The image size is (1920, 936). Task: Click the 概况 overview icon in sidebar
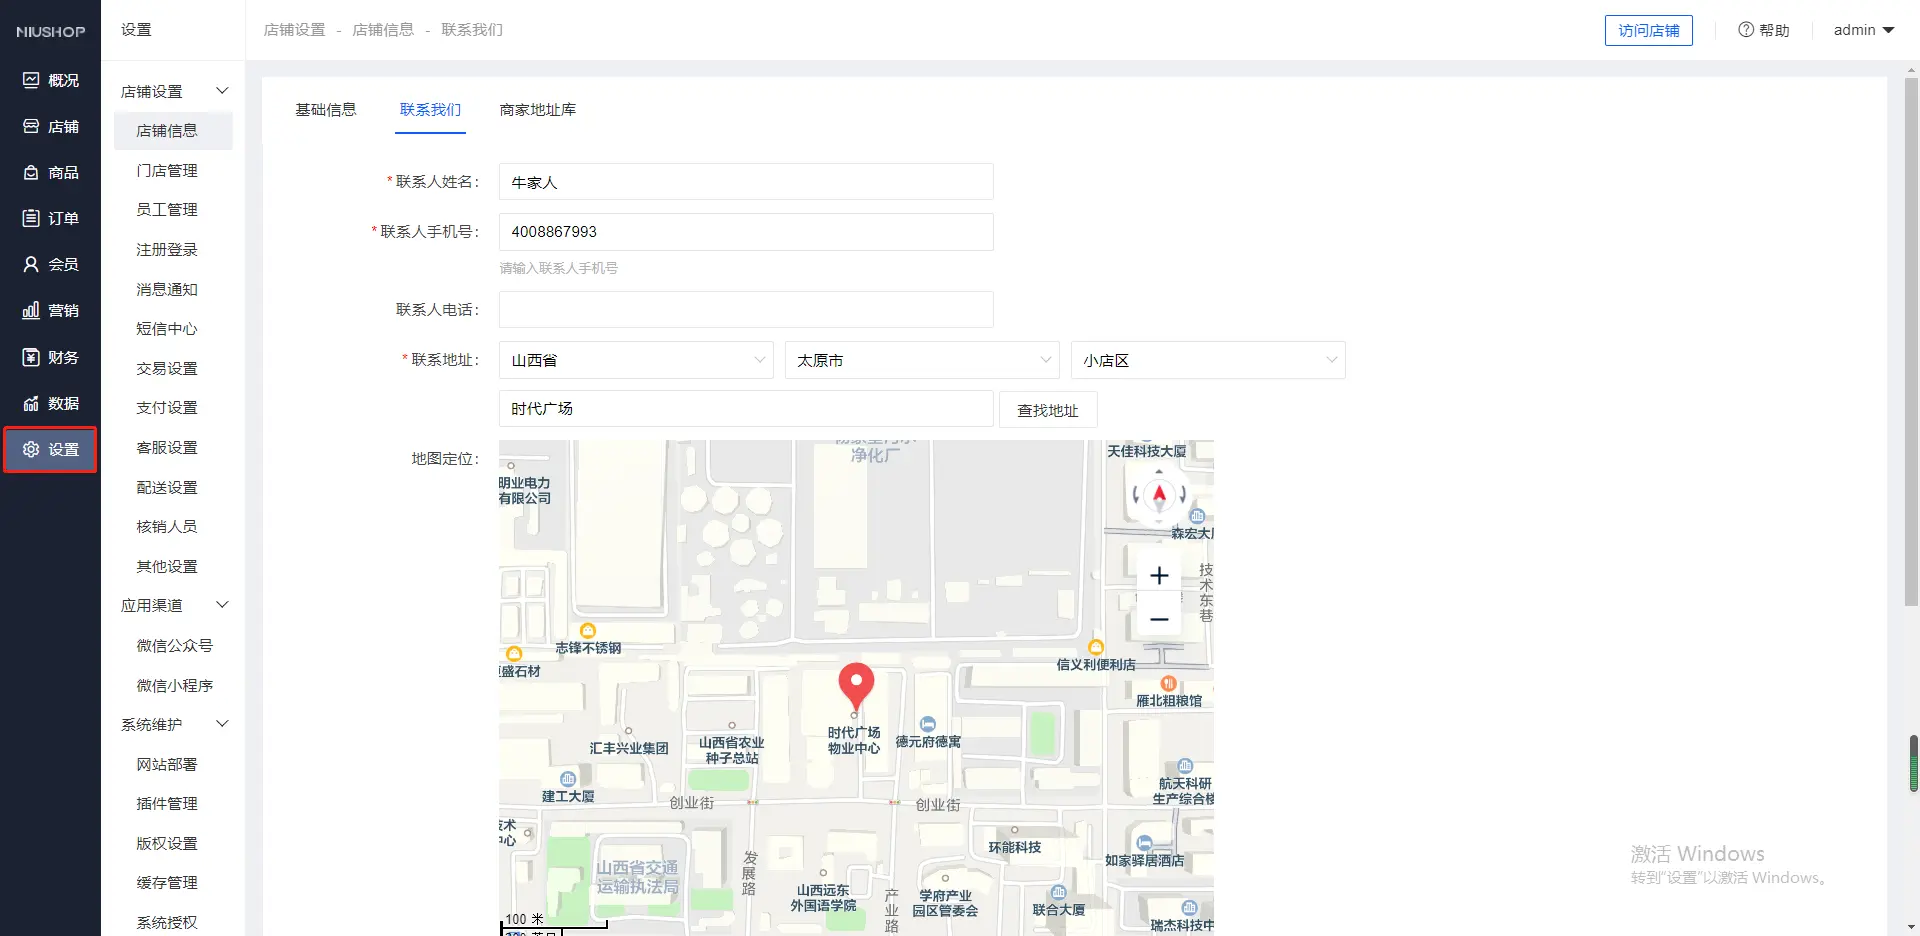(31, 80)
